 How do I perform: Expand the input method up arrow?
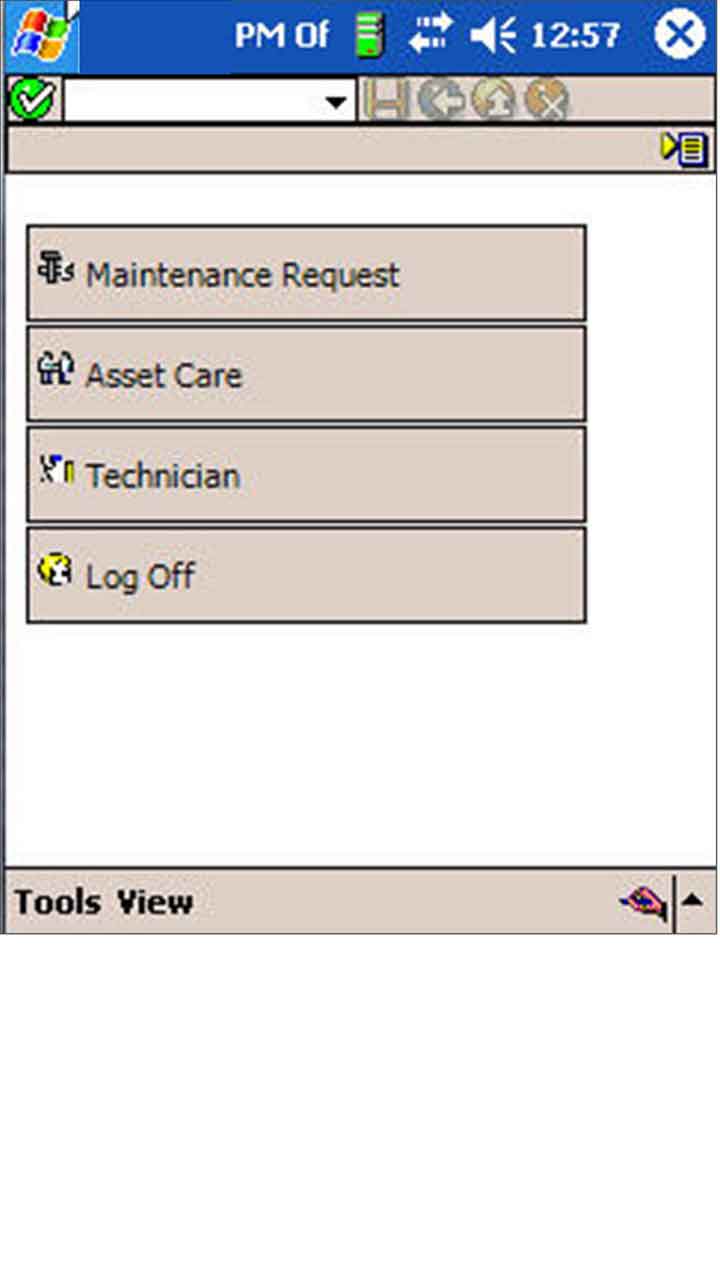(693, 902)
